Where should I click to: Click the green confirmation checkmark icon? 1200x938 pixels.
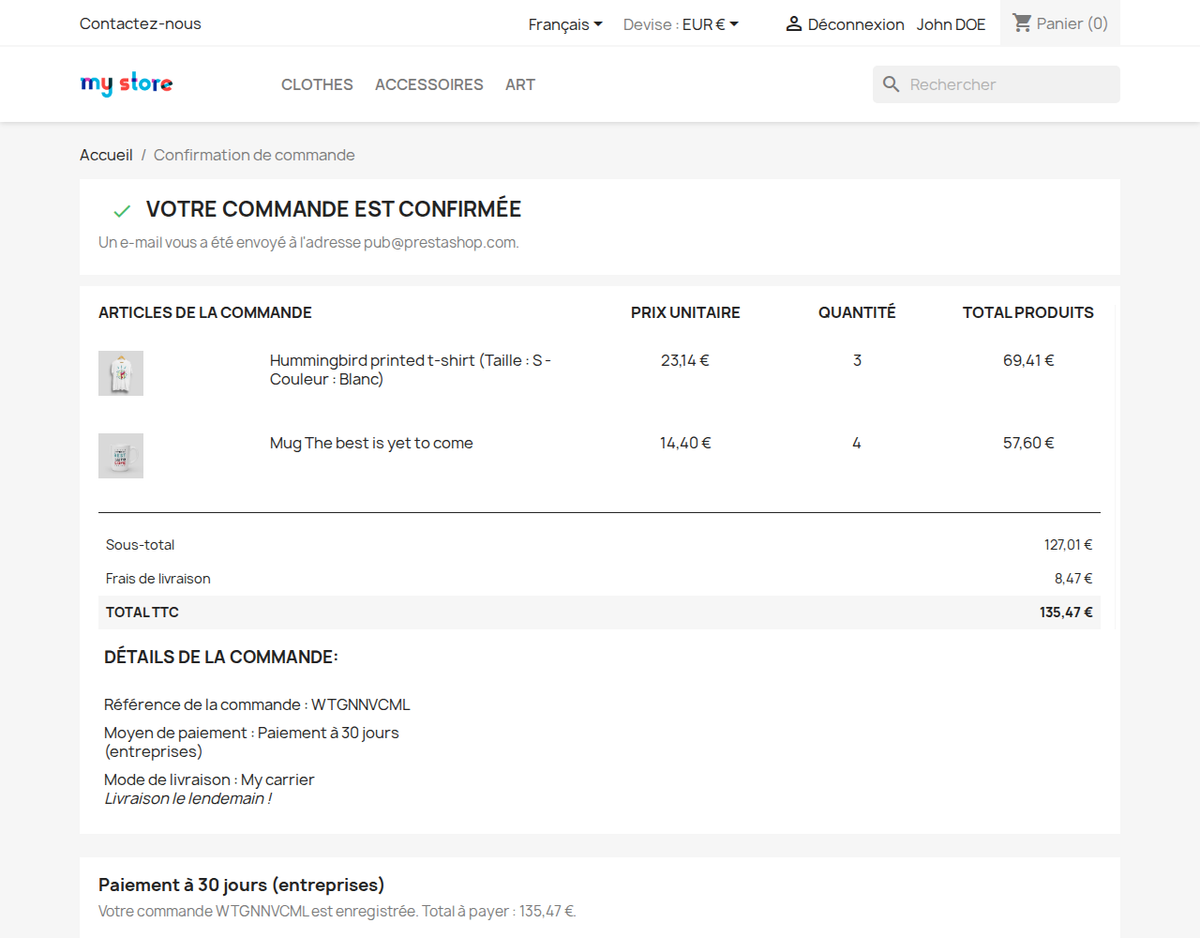coord(122,211)
